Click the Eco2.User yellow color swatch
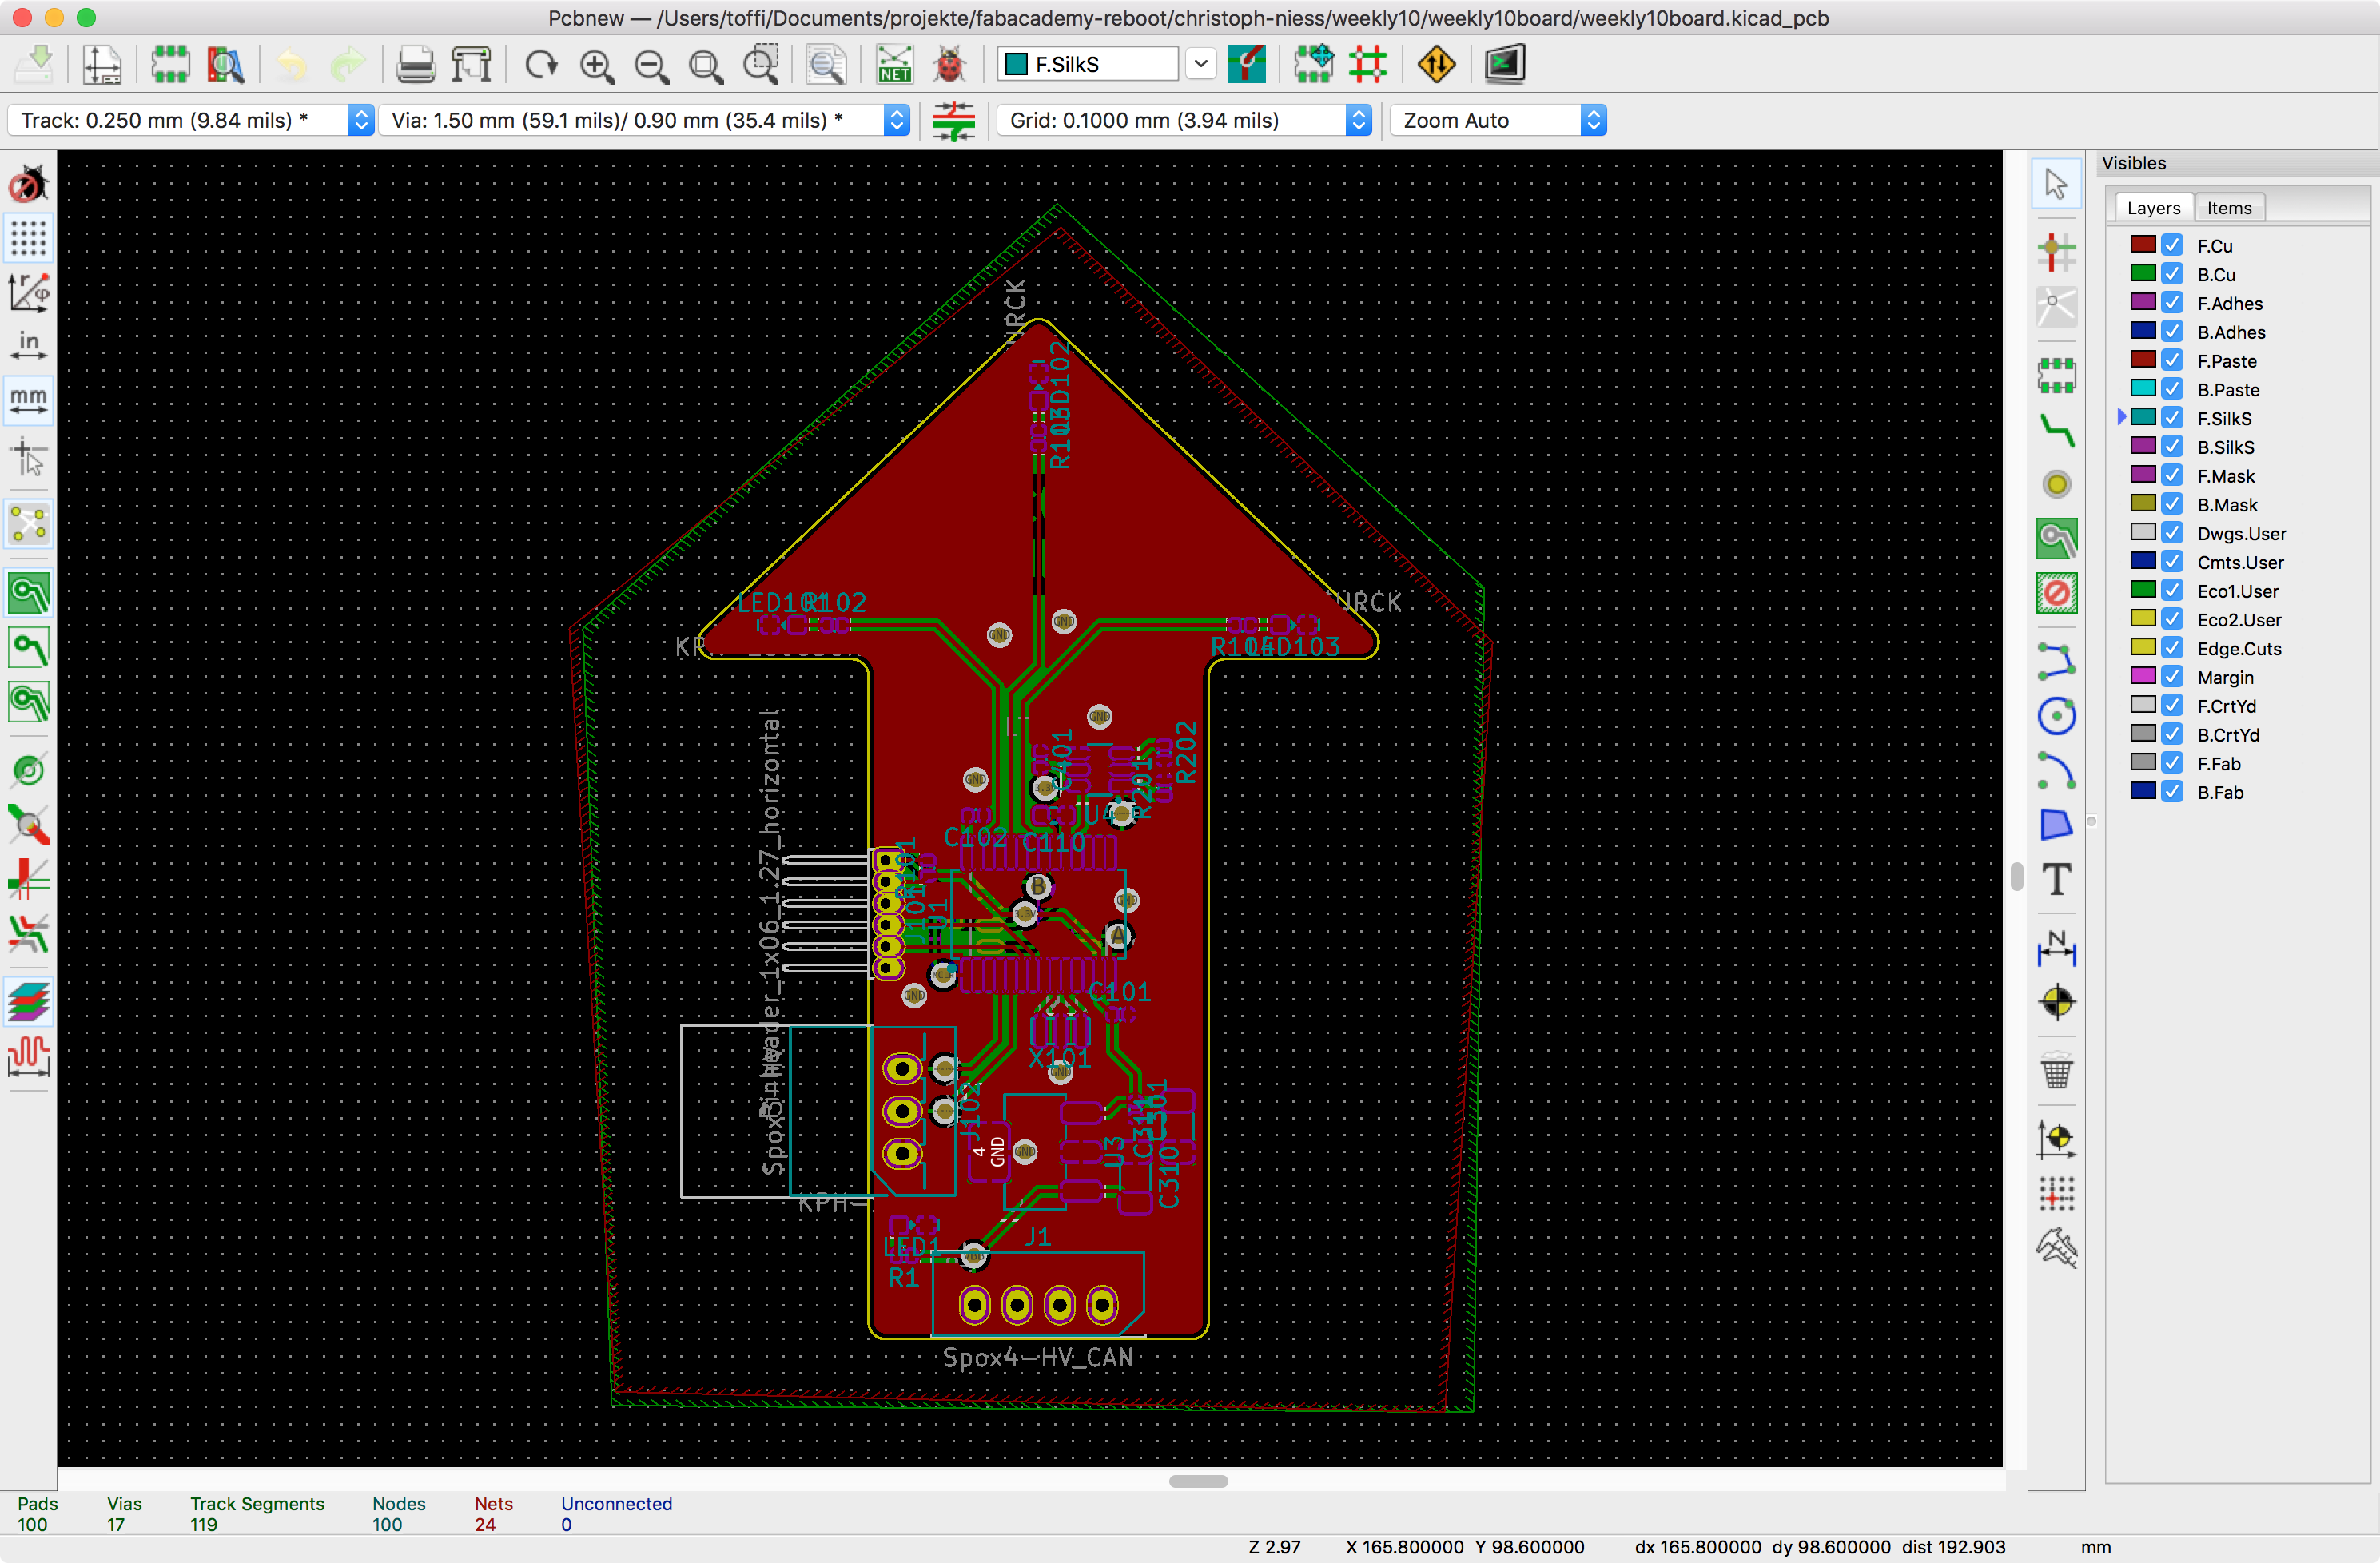The image size is (2380, 1563). tap(2142, 619)
